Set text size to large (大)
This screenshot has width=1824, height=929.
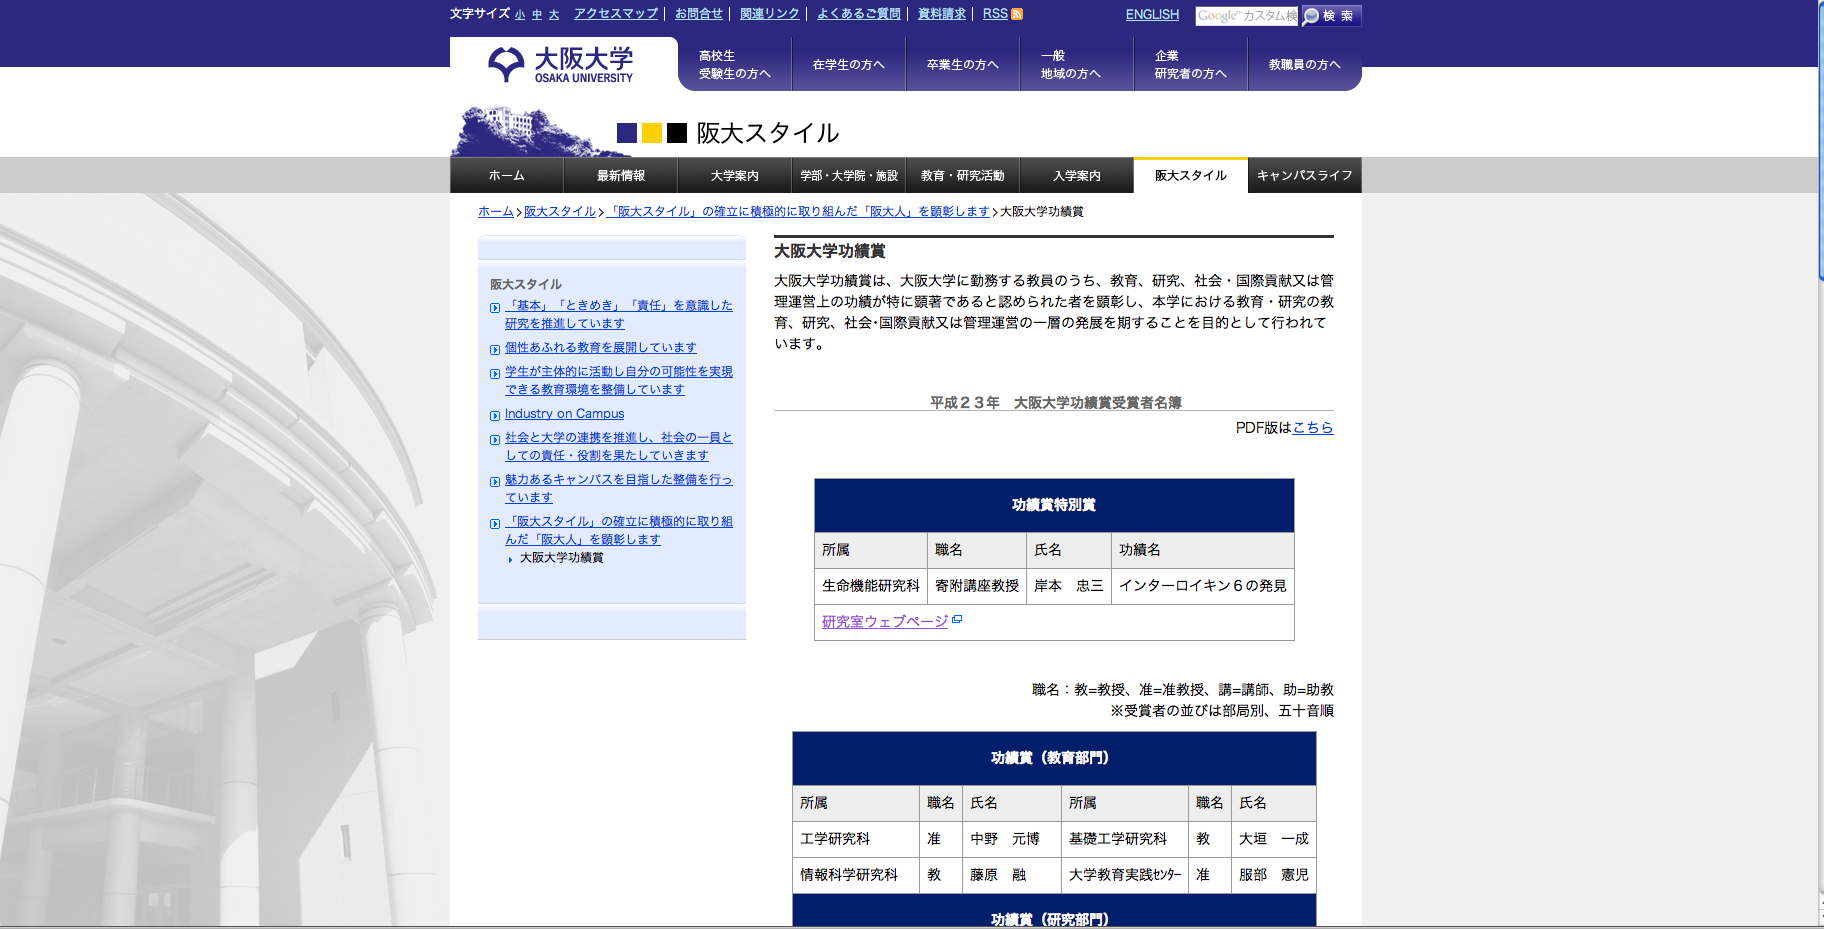point(554,15)
